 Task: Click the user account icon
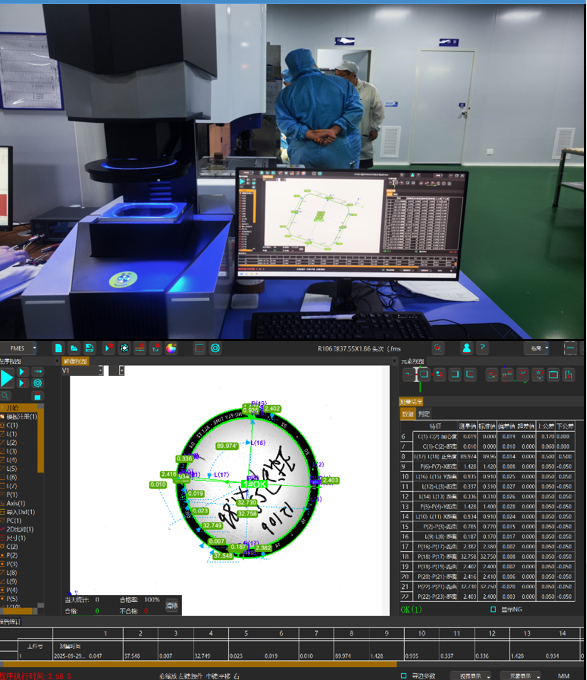(466, 348)
